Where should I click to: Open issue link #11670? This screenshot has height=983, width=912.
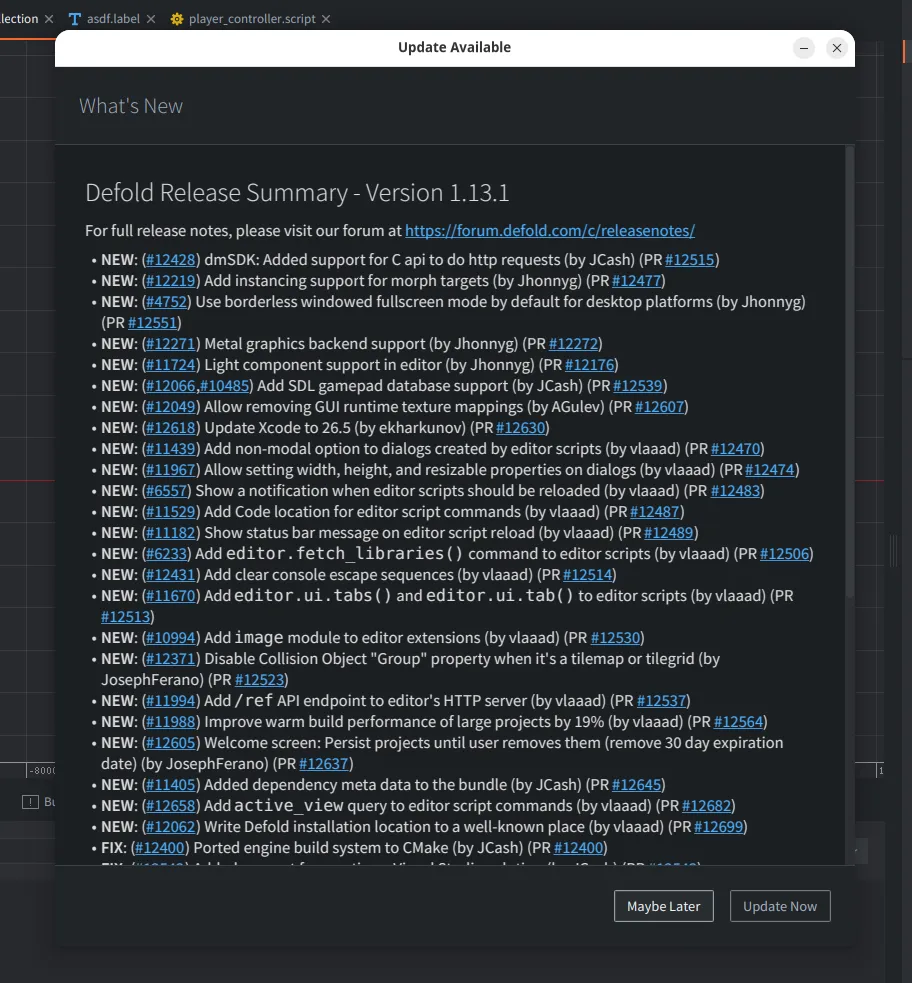170,596
